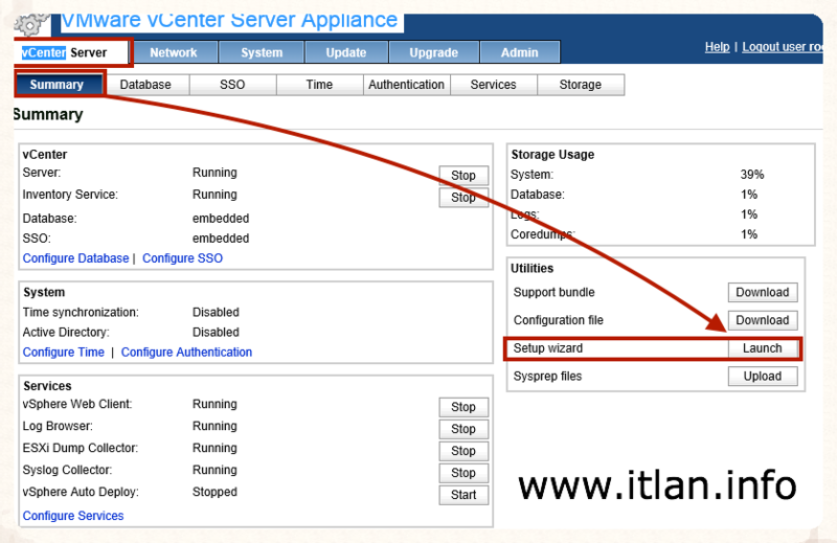
Task: Go to the Admin tab
Action: coord(519,53)
